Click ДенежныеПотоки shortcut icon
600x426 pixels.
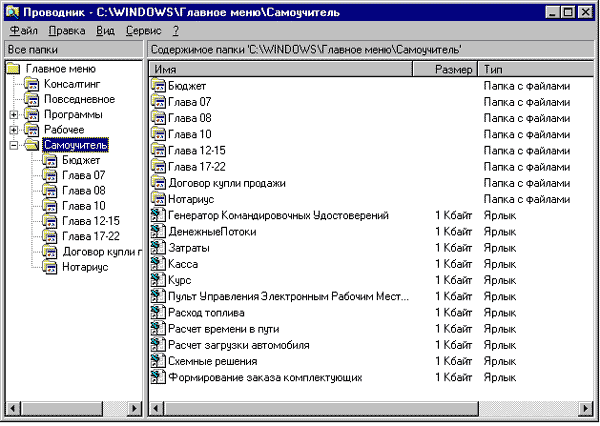tap(158, 231)
